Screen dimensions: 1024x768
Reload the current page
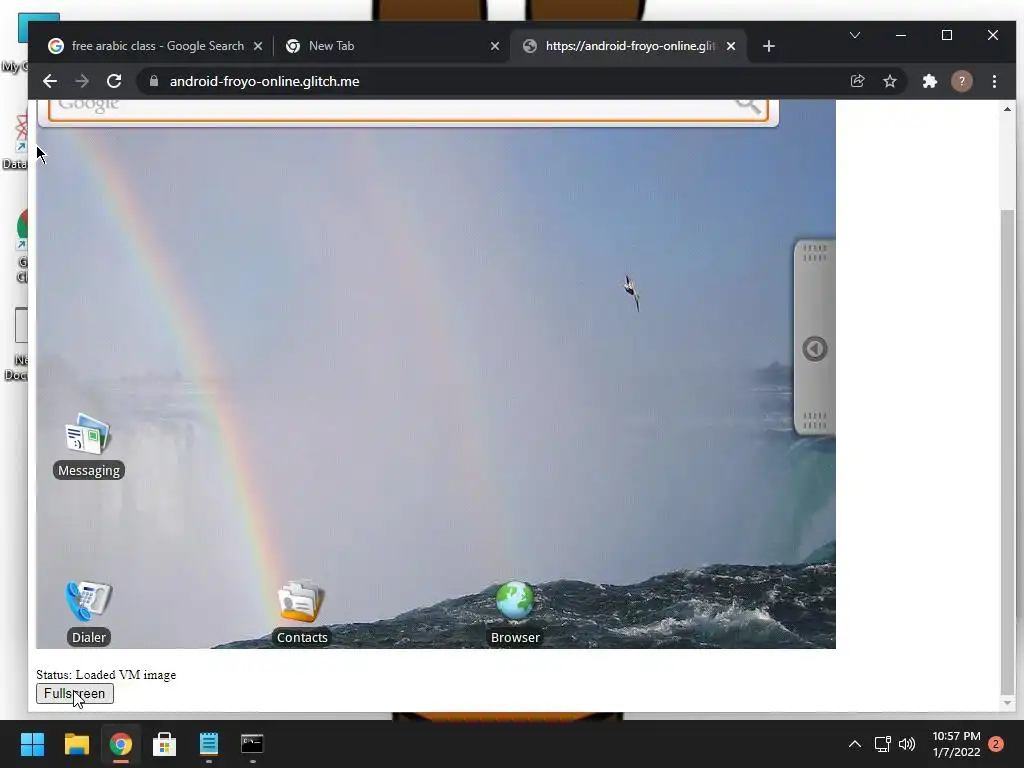pyautogui.click(x=114, y=81)
